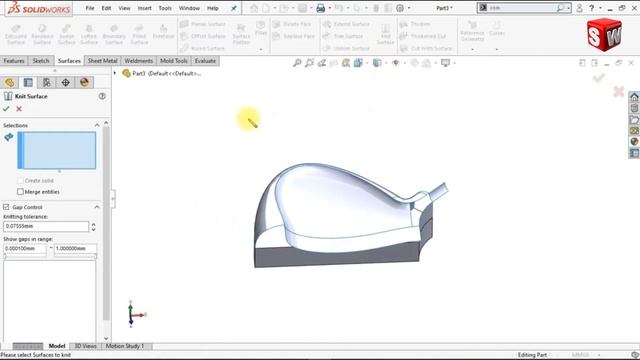Image resolution: width=640 pixels, height=360 pixels.
Task: Open the PropertyManager tab icon
Action: [x=28, y=82]
